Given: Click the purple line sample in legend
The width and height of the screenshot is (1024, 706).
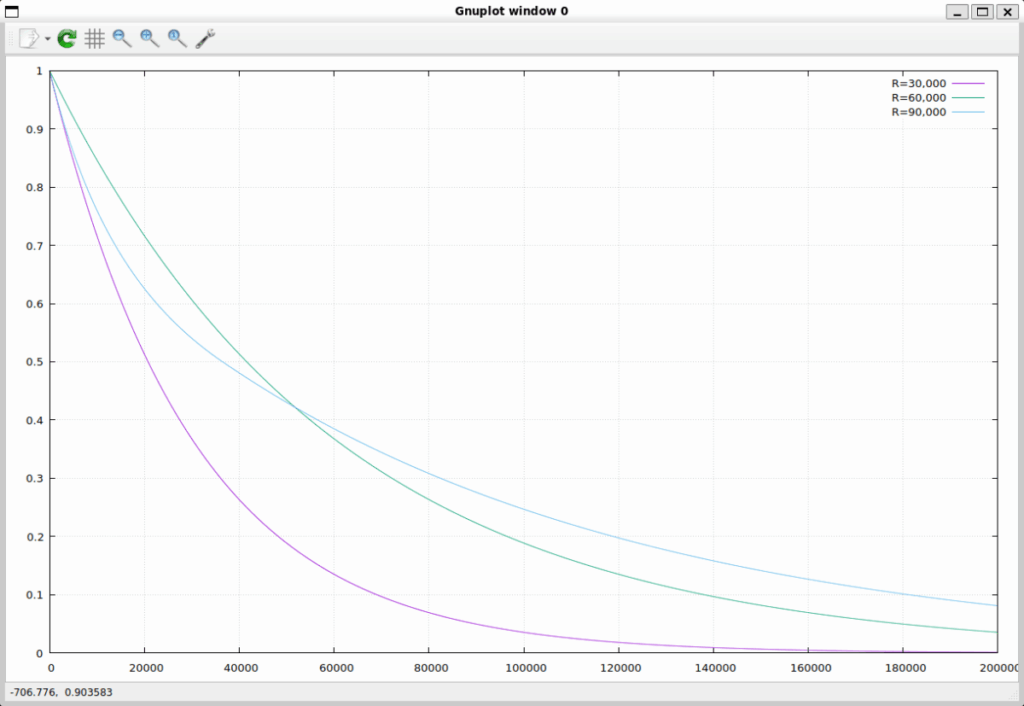Looking at the screenshot, I should [968, 83].
